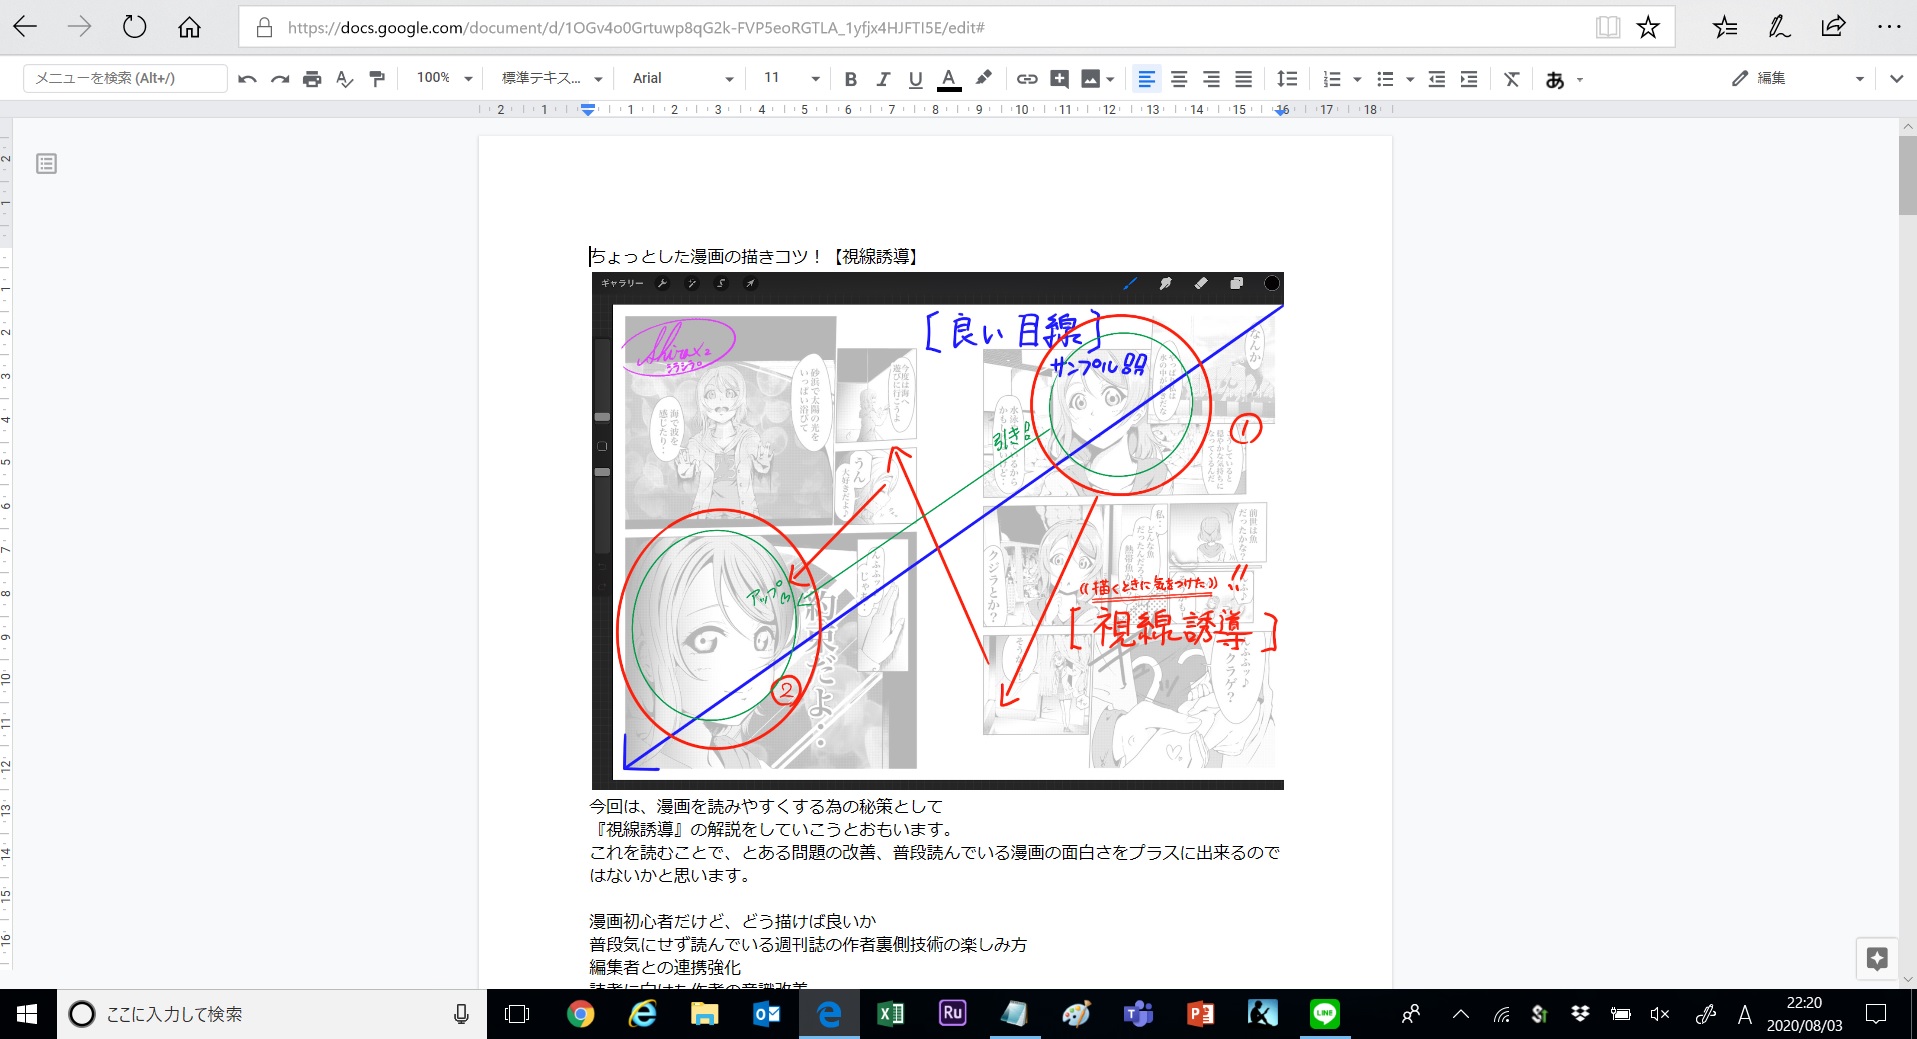Share this page from the browser
Screen dimensions: 1917x1039
pyautogui.click(x=1833, y=27)
